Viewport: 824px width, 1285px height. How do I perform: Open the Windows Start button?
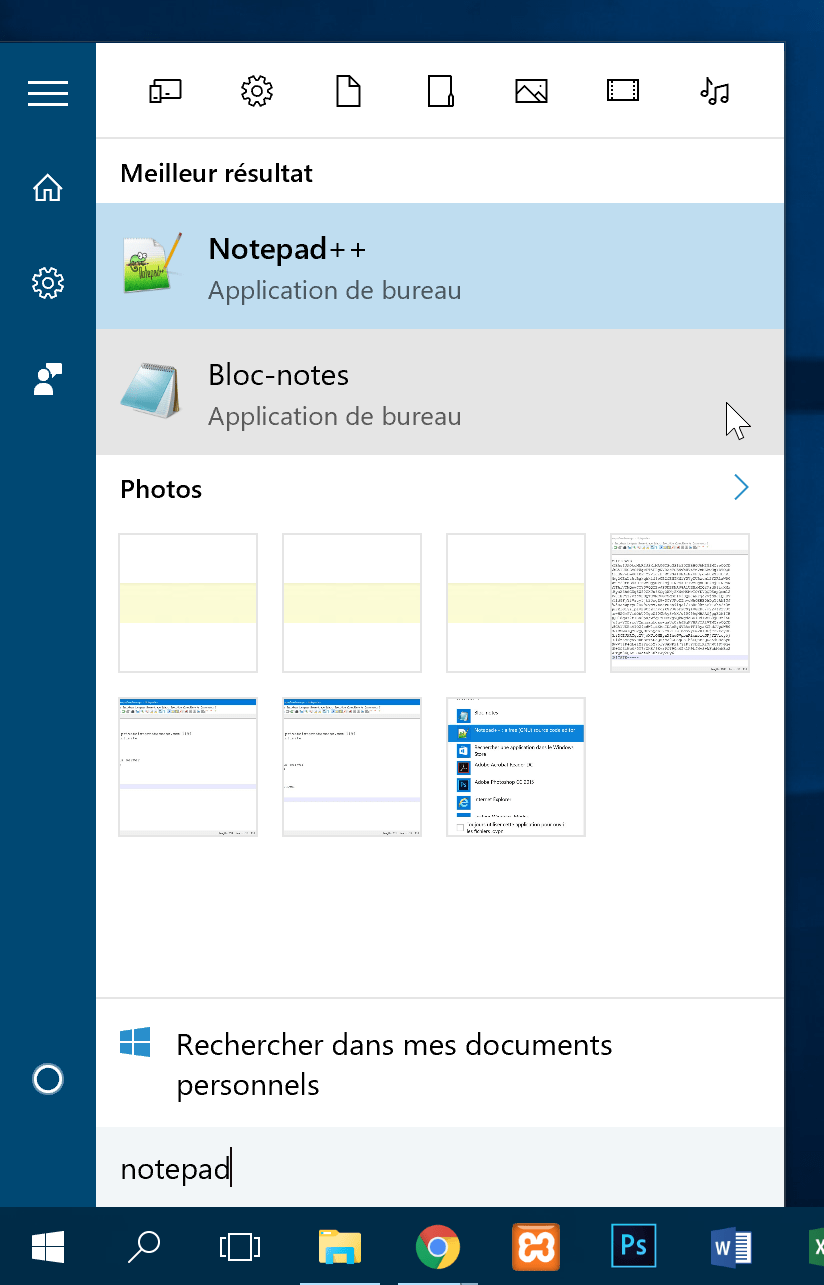click(48, 1246)
